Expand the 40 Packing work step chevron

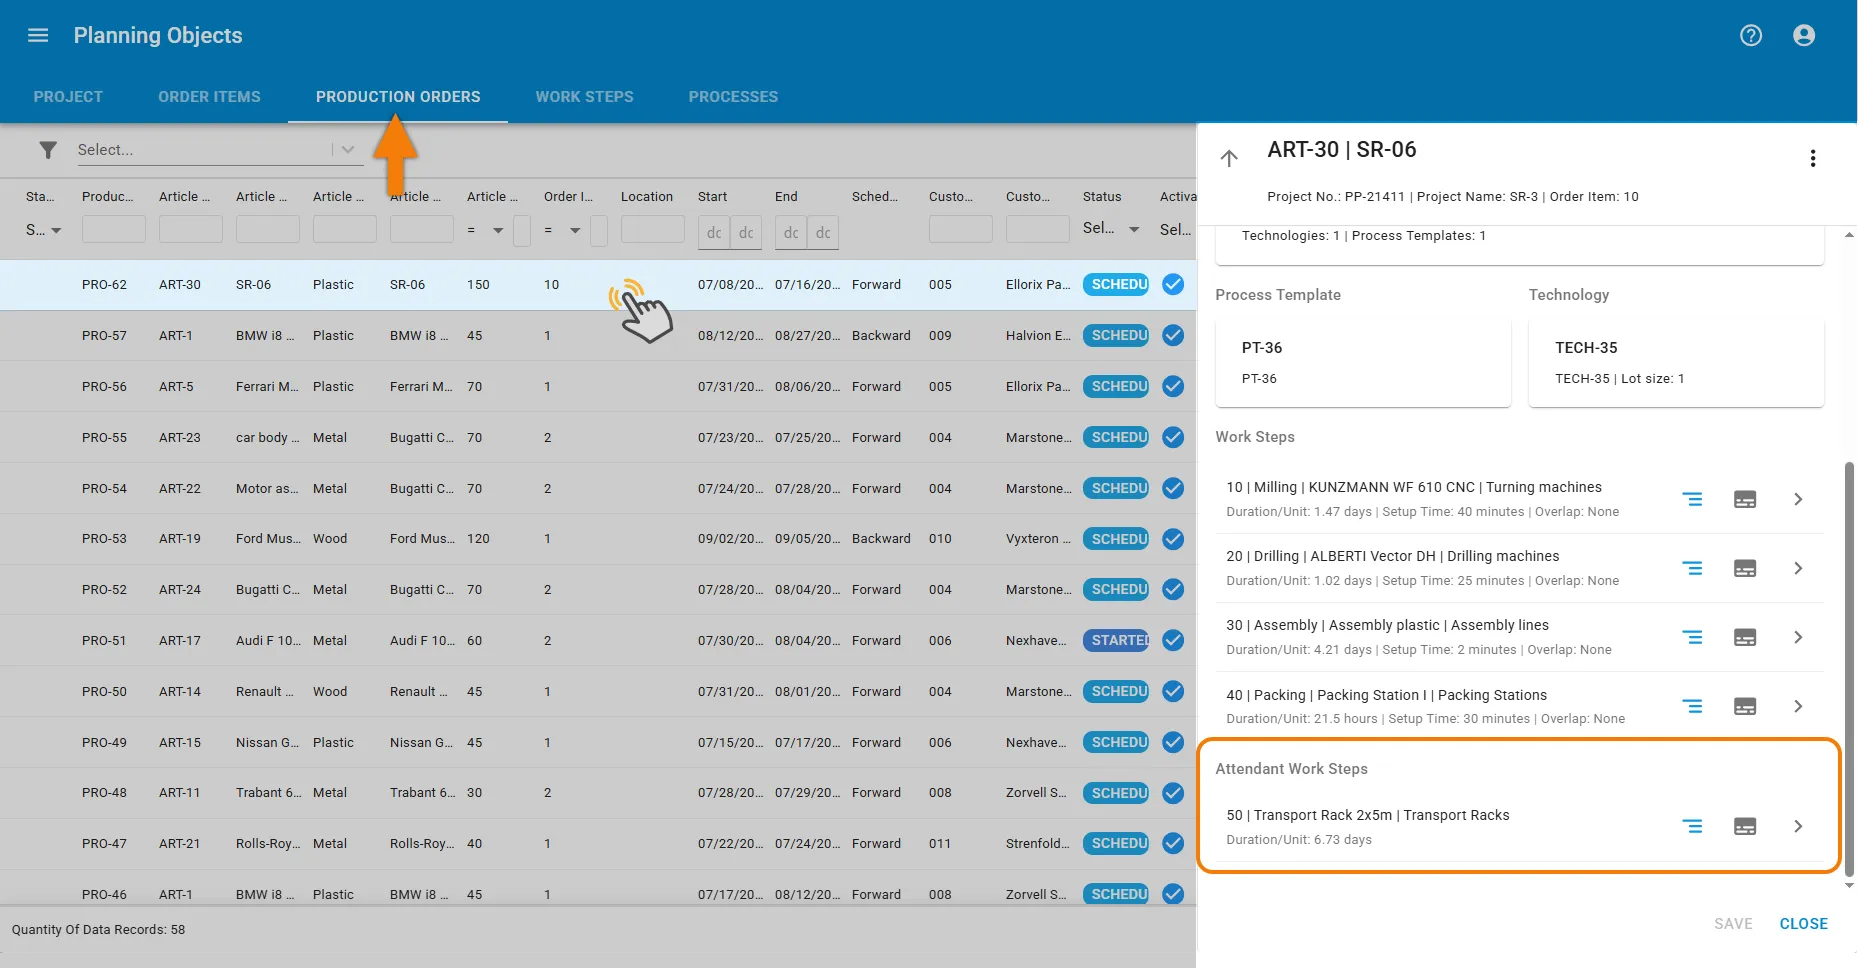coord(1798,706)
